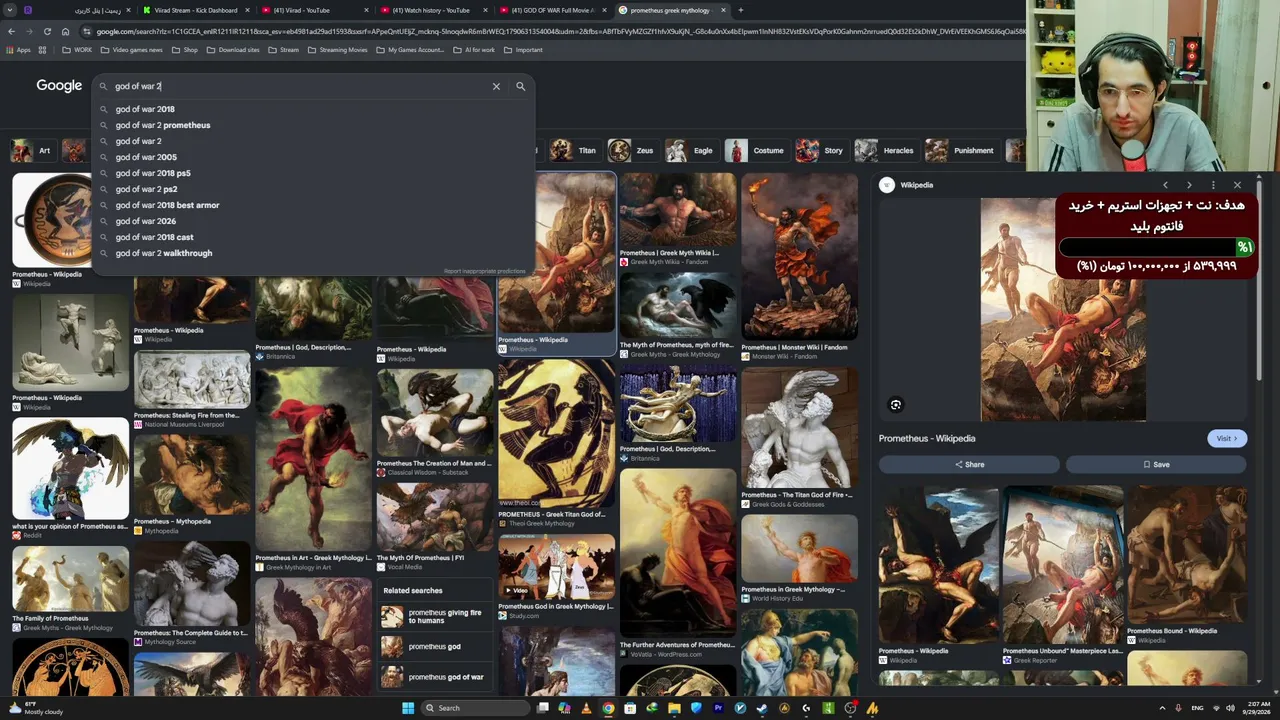Open the AI for work bookmarks folder
Image resolution: width=1280 pixels, height=720 pixels.
click(474, 50)
